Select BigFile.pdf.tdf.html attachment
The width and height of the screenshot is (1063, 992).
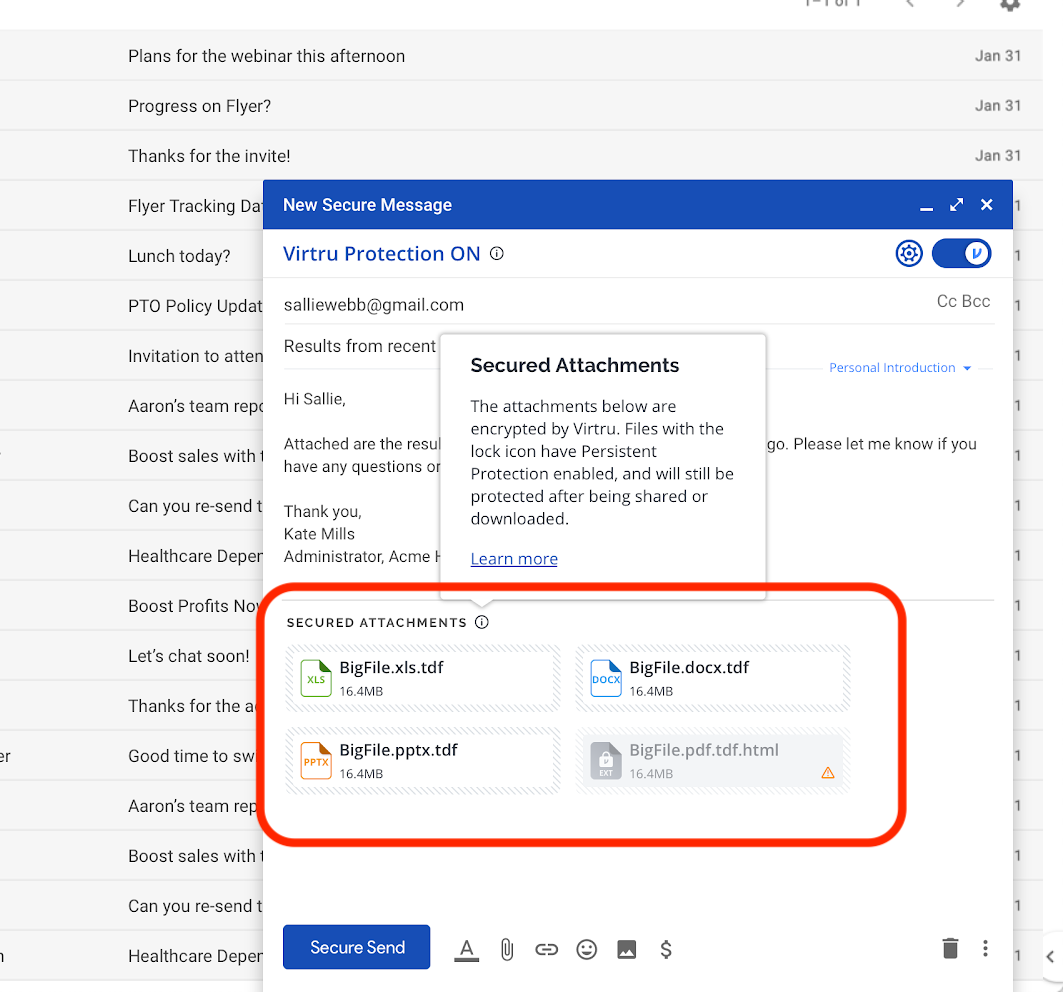pos(713,761)
